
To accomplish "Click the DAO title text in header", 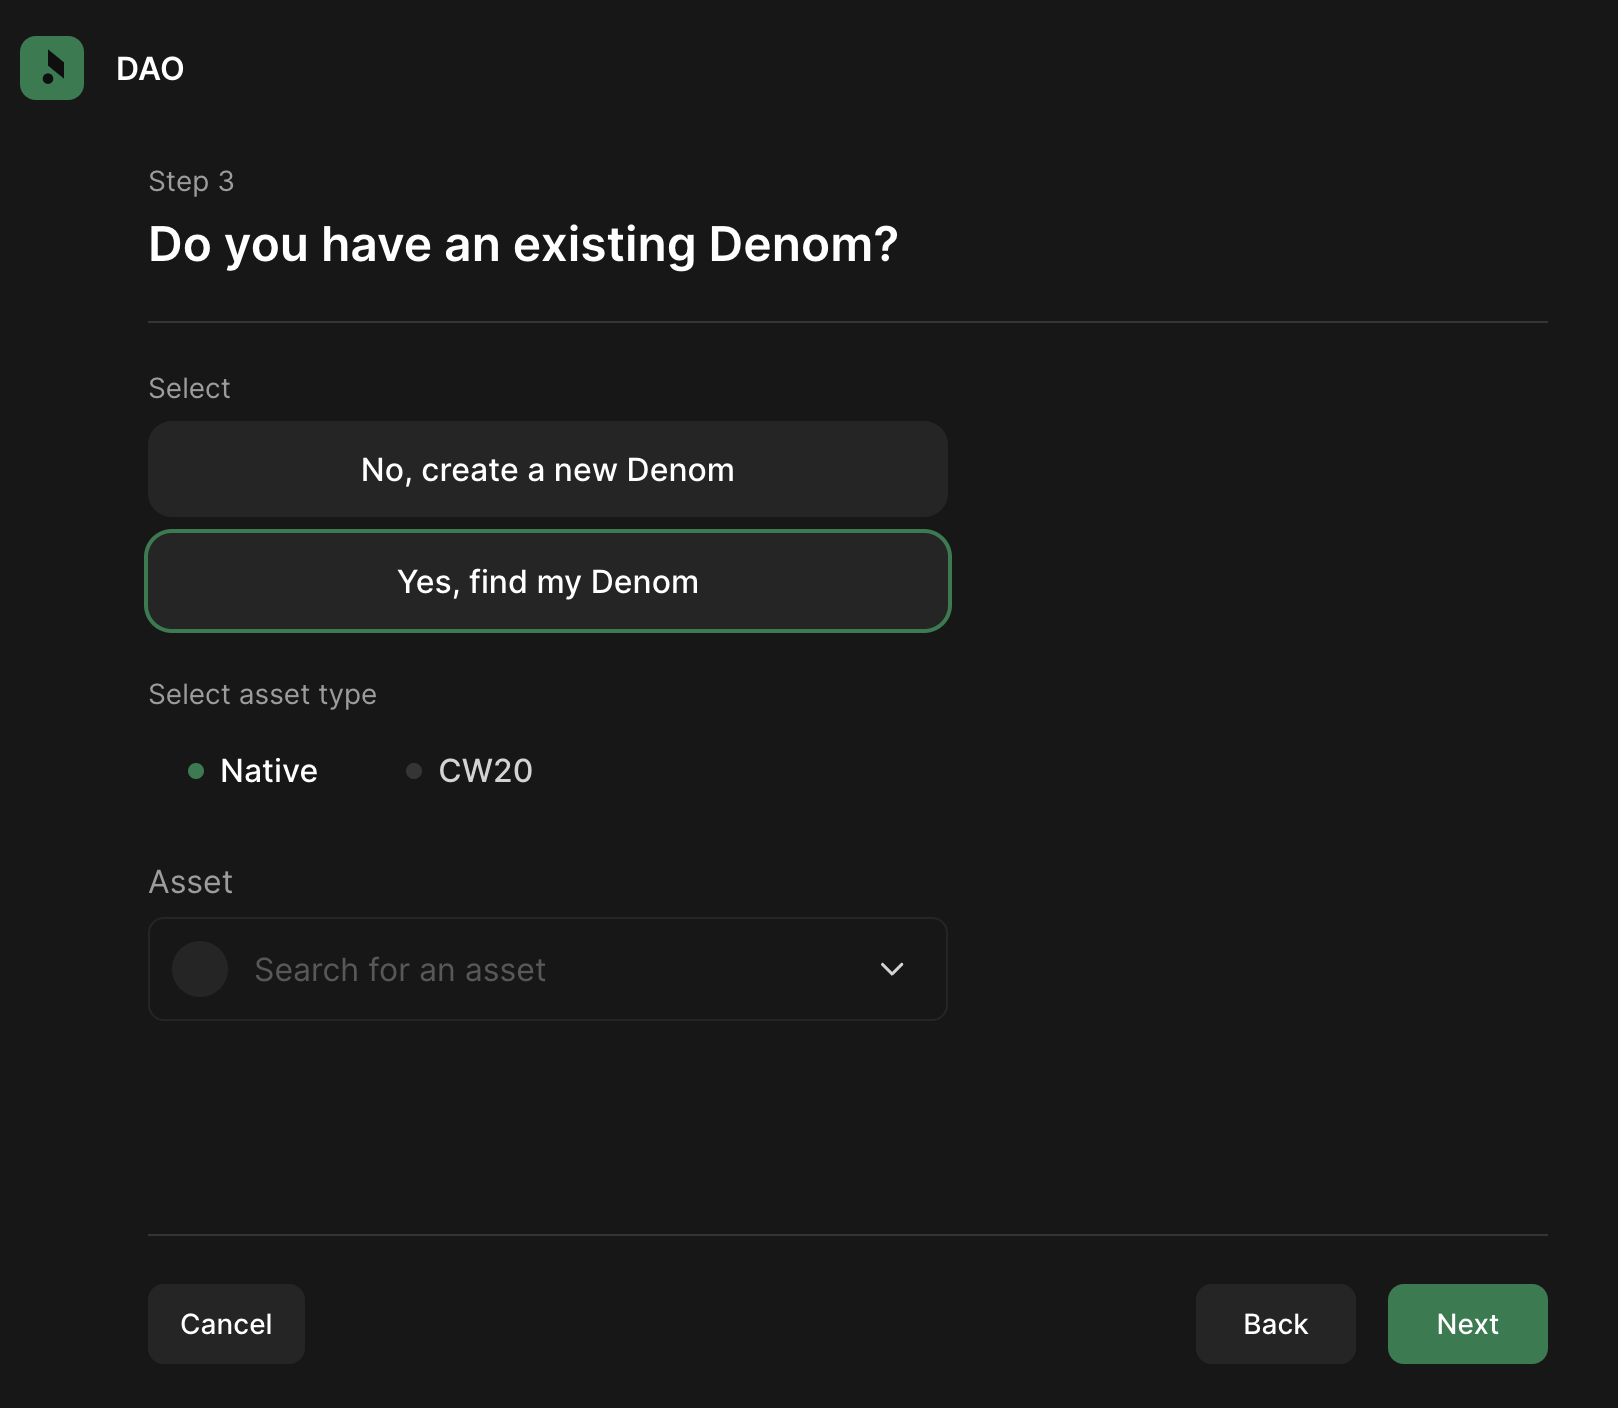I will pyautogui.click(x=150, y=69).
